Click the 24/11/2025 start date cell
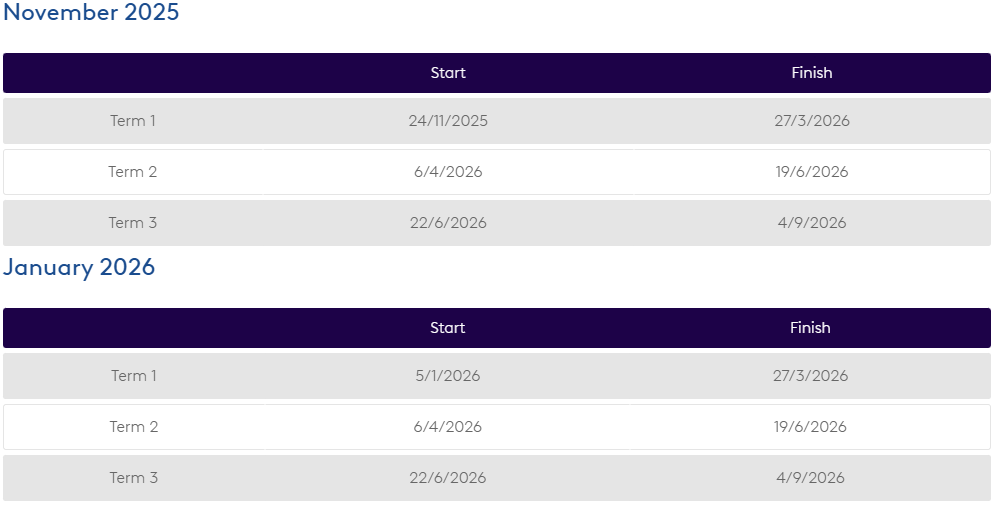The image size is (995, 506). tap(448, 121)
